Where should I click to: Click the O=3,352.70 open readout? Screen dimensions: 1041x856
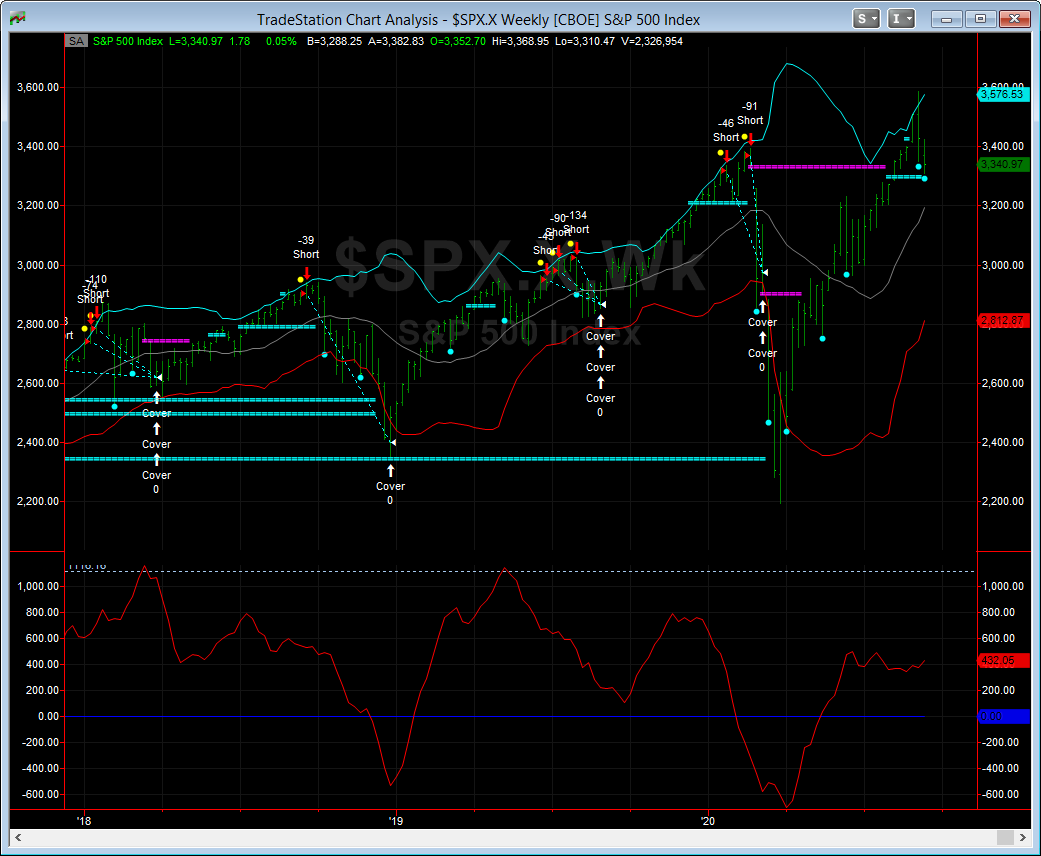click(457, 41)
